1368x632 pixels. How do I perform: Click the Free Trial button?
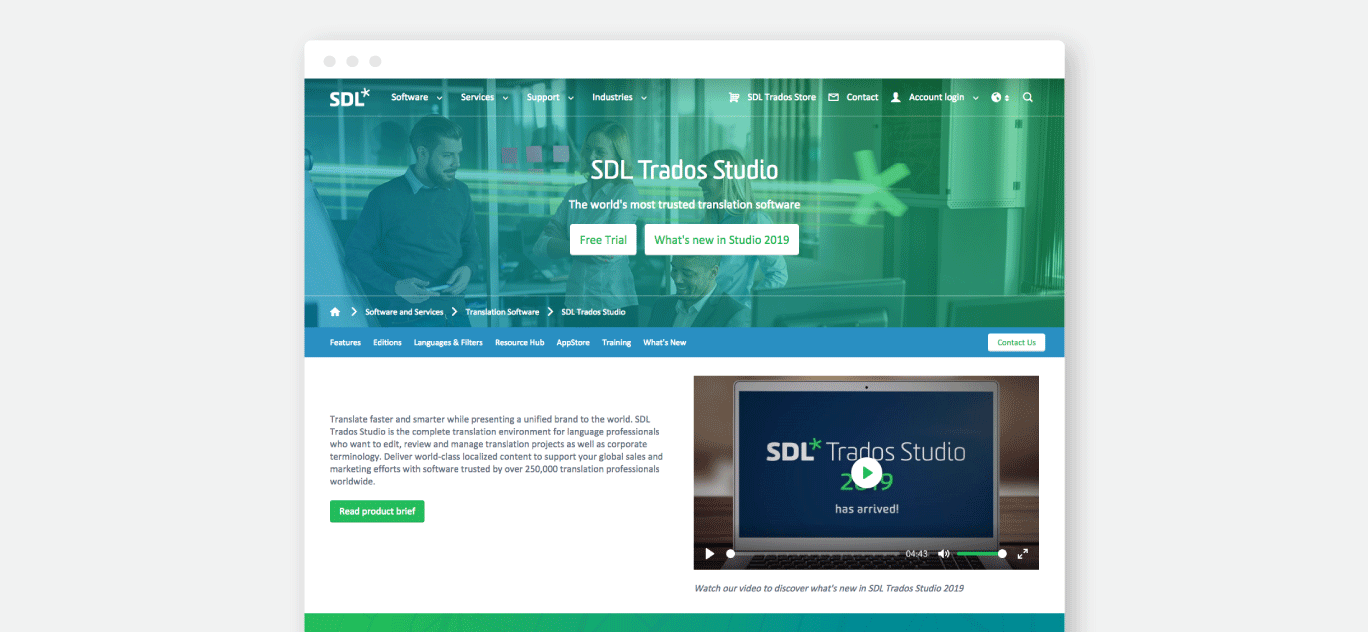click(x=603, y=239)
